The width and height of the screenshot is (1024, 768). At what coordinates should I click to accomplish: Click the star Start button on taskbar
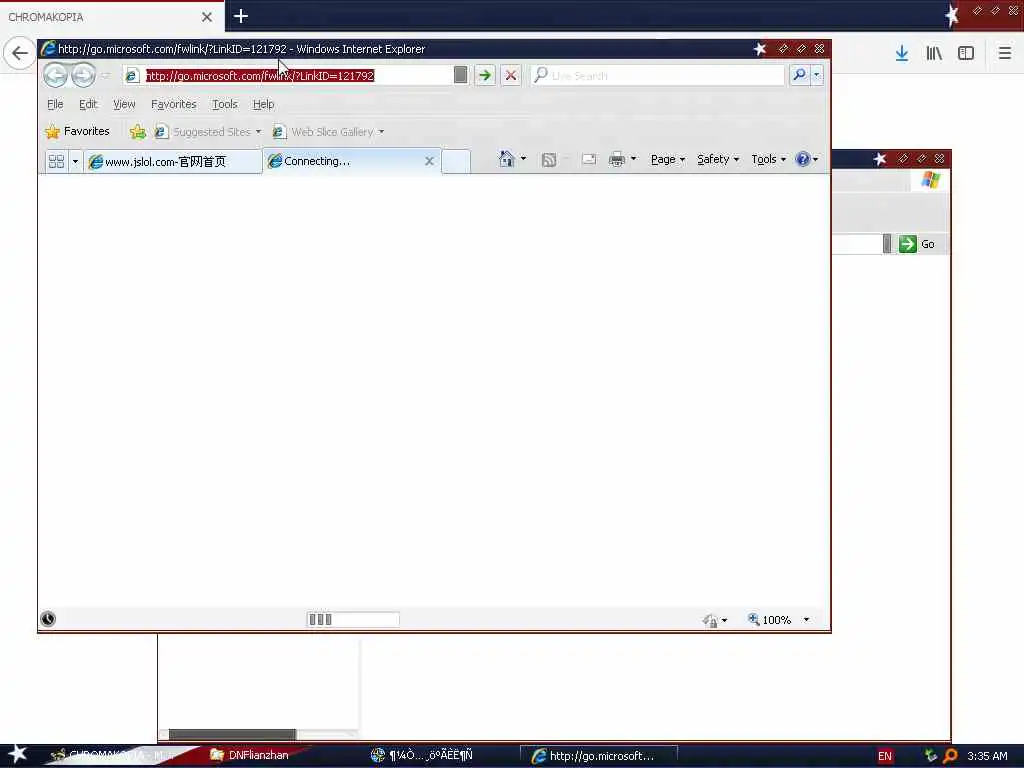18,754
